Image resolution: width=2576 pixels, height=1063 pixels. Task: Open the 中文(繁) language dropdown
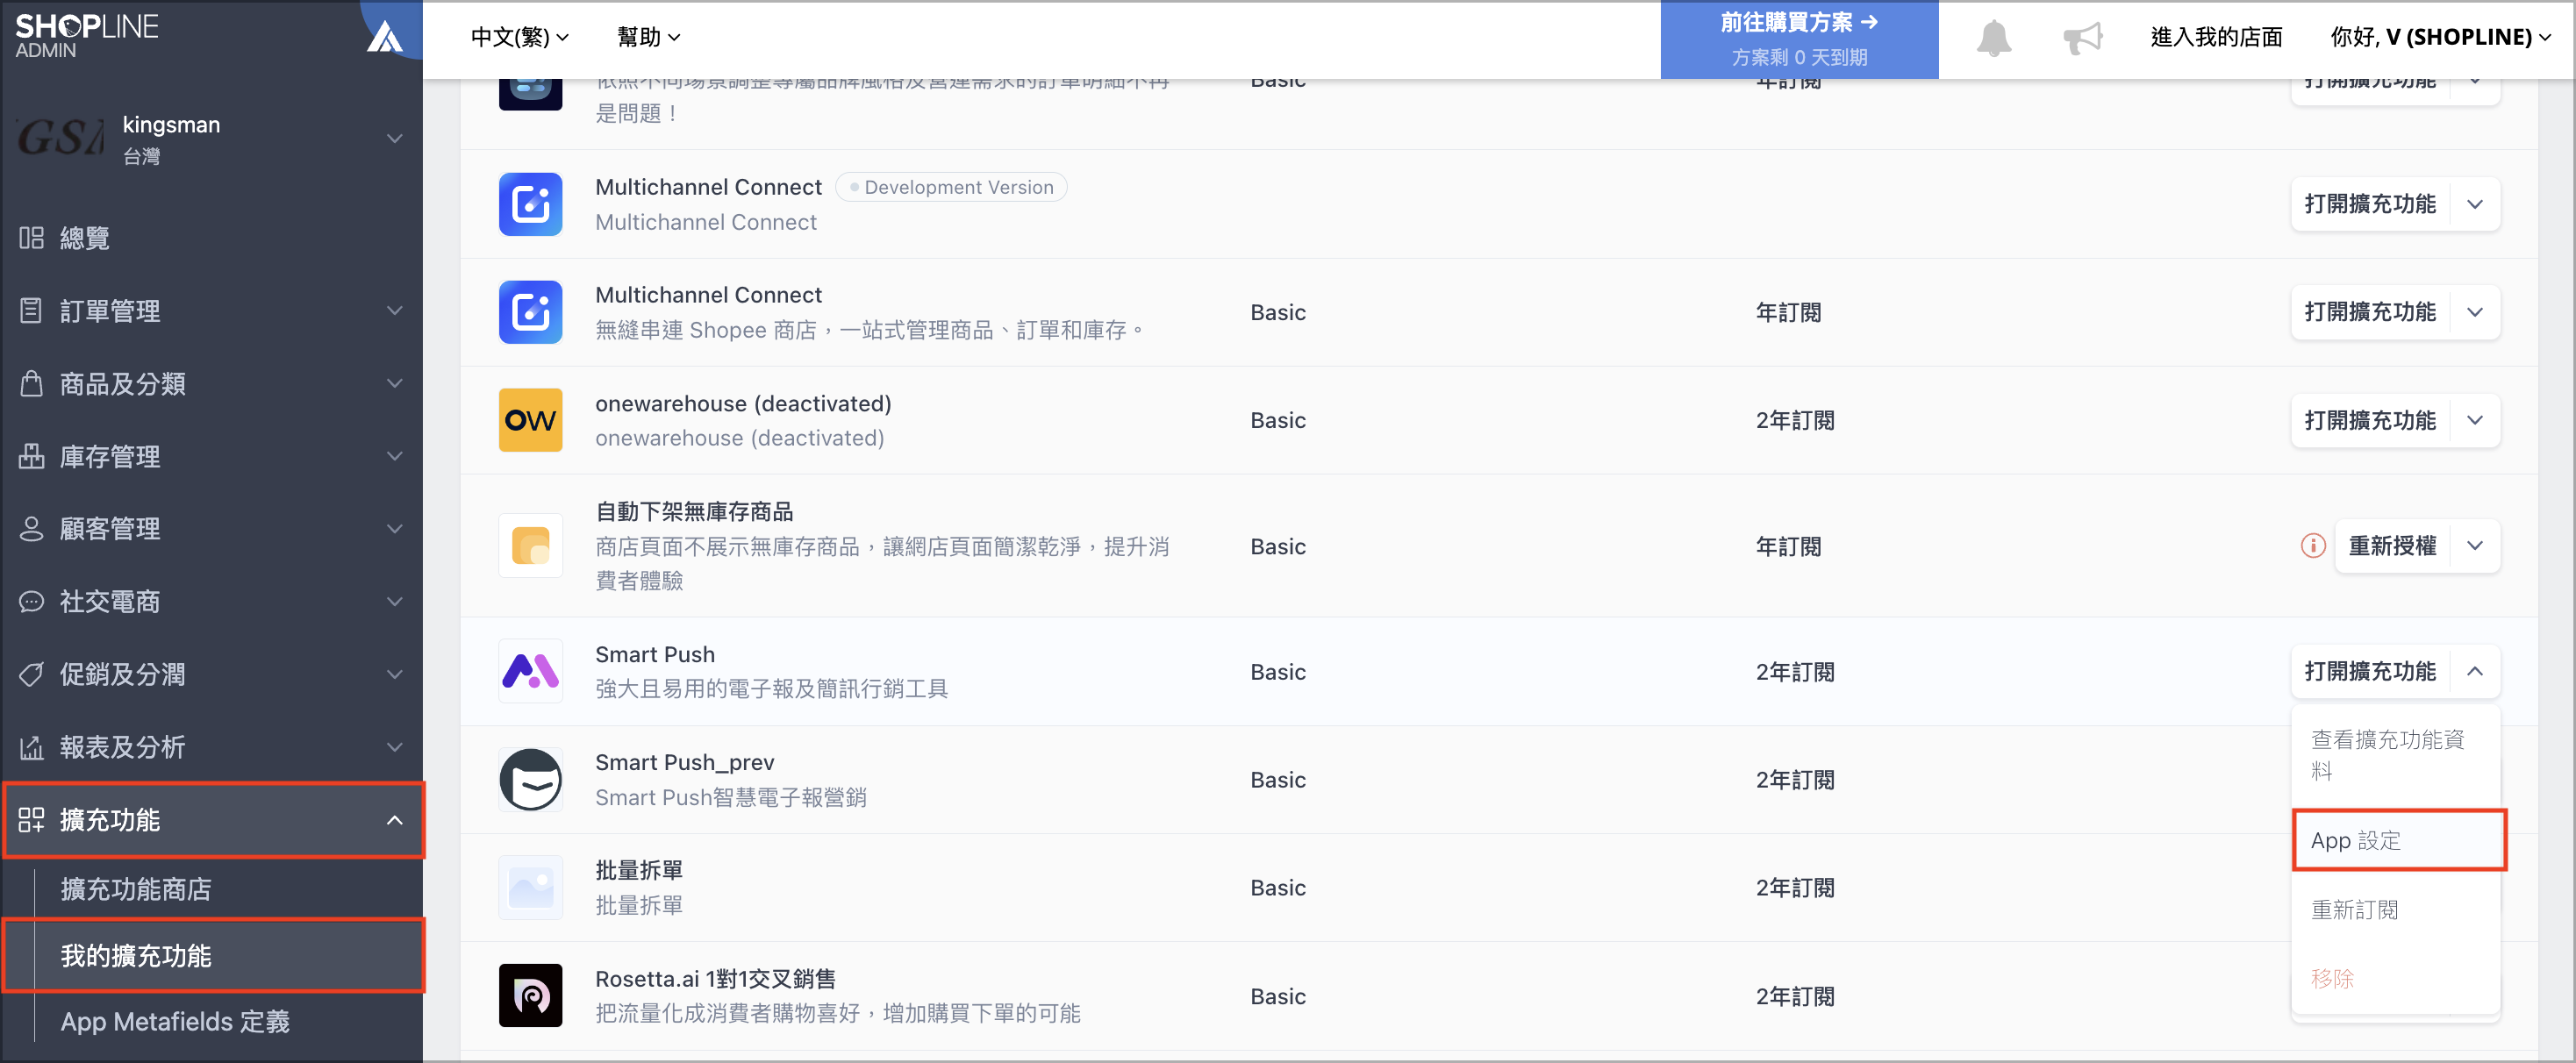519,37
